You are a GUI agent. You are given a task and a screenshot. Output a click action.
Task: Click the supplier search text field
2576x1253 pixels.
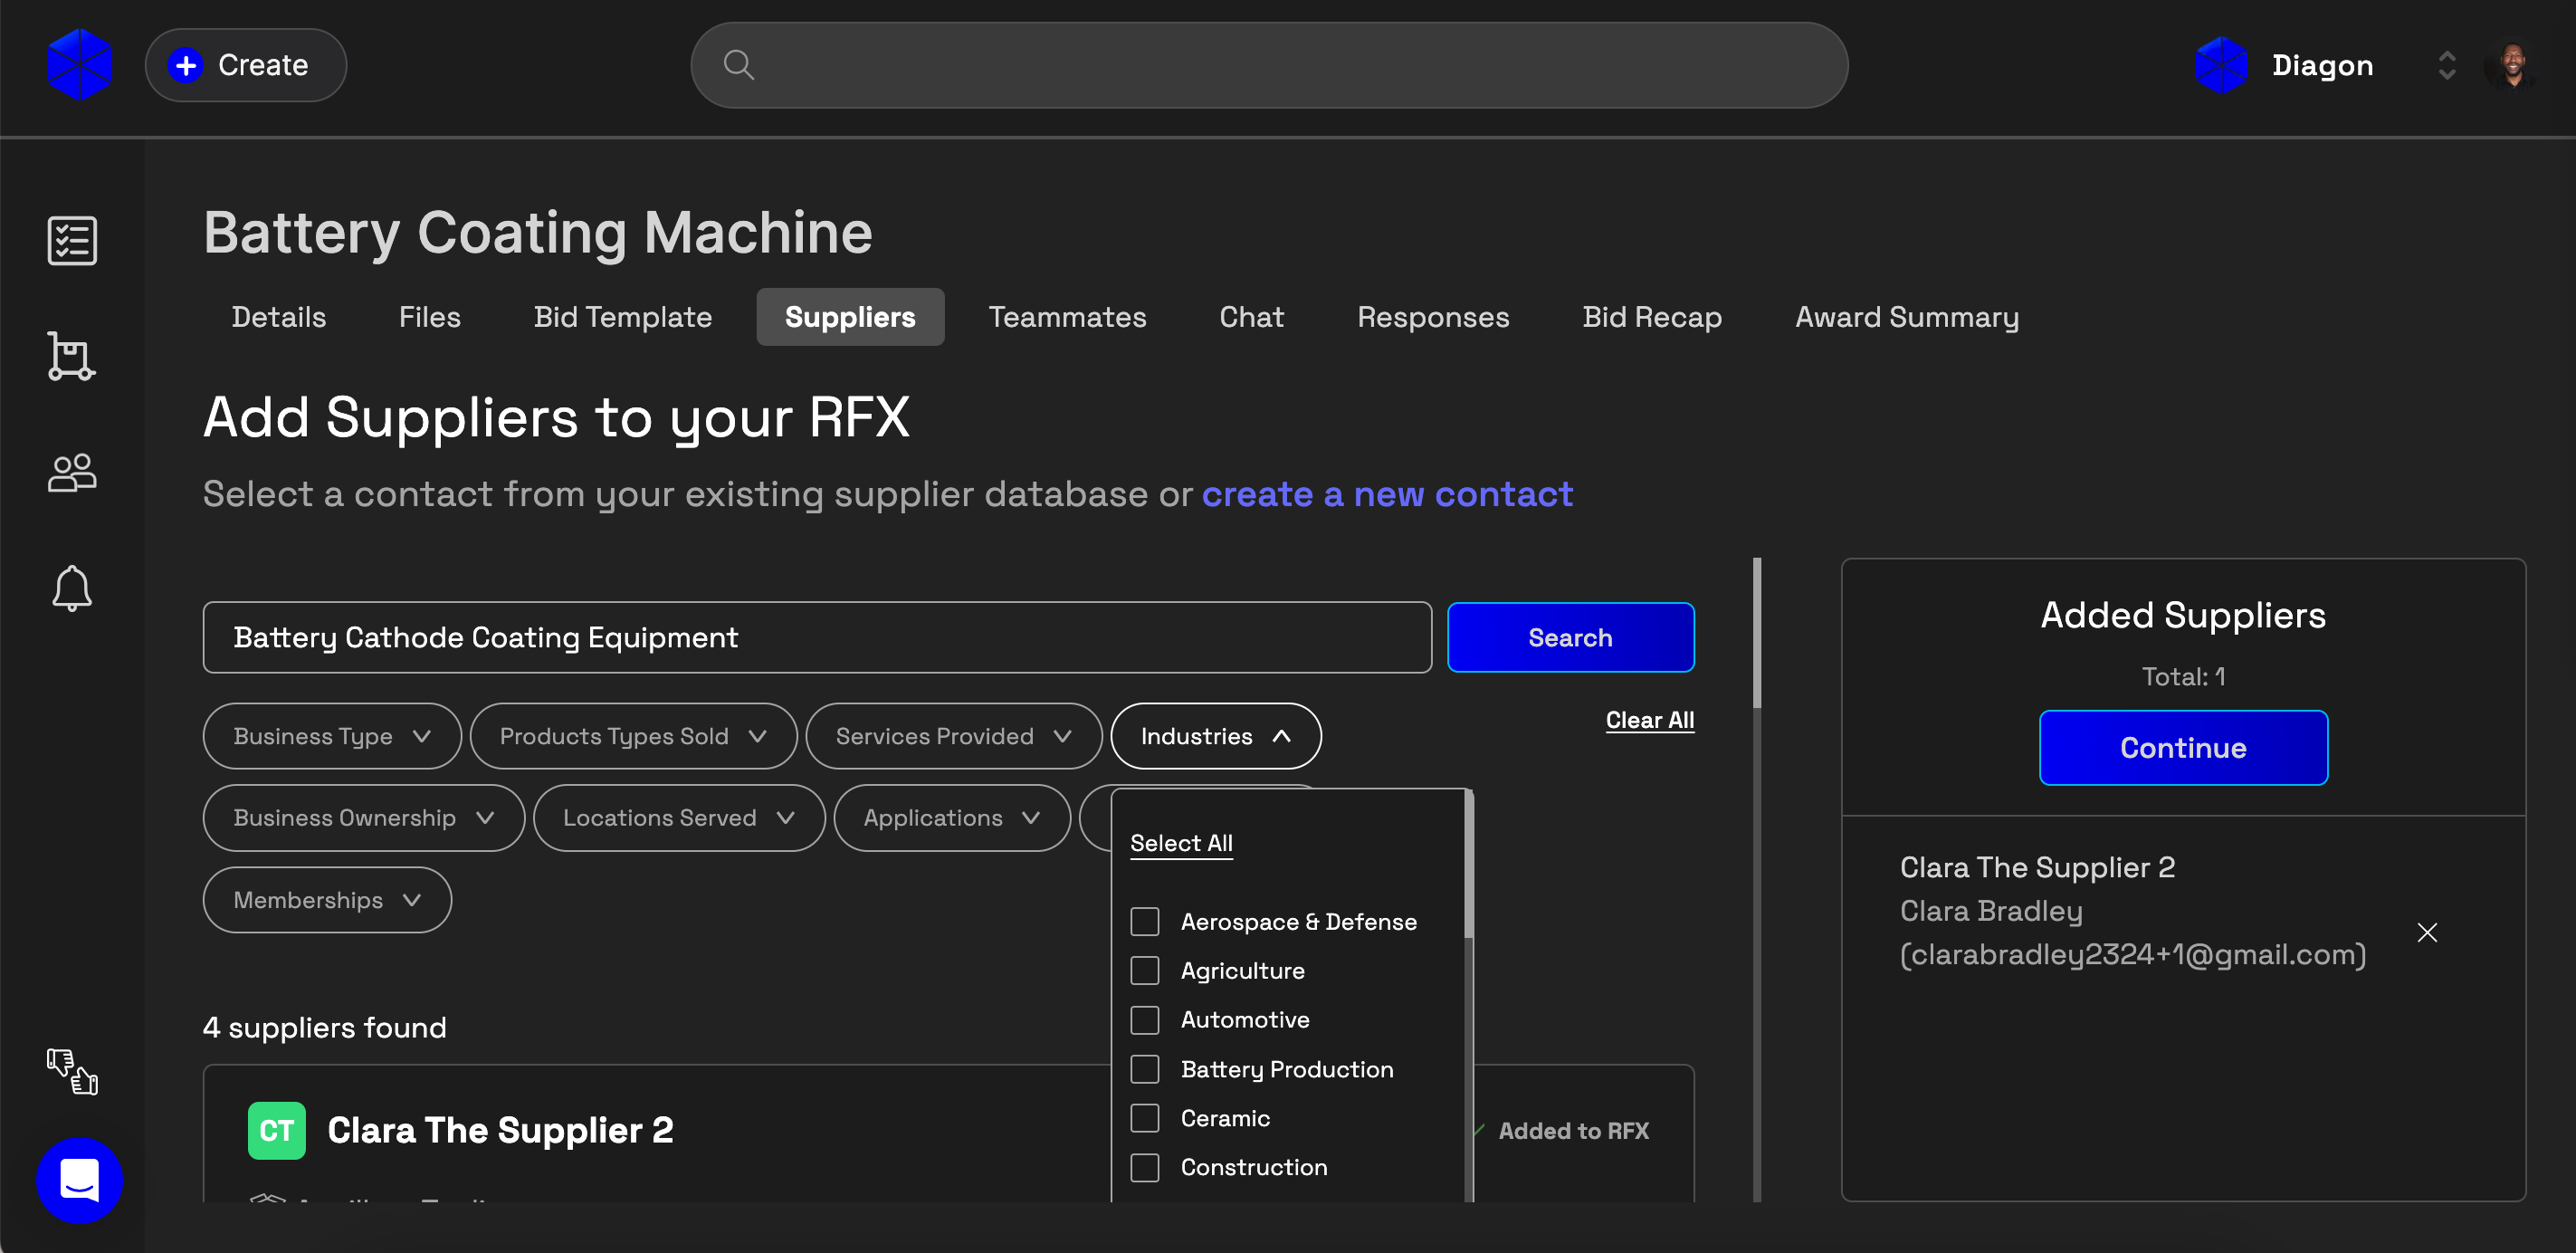coord(816,637)
